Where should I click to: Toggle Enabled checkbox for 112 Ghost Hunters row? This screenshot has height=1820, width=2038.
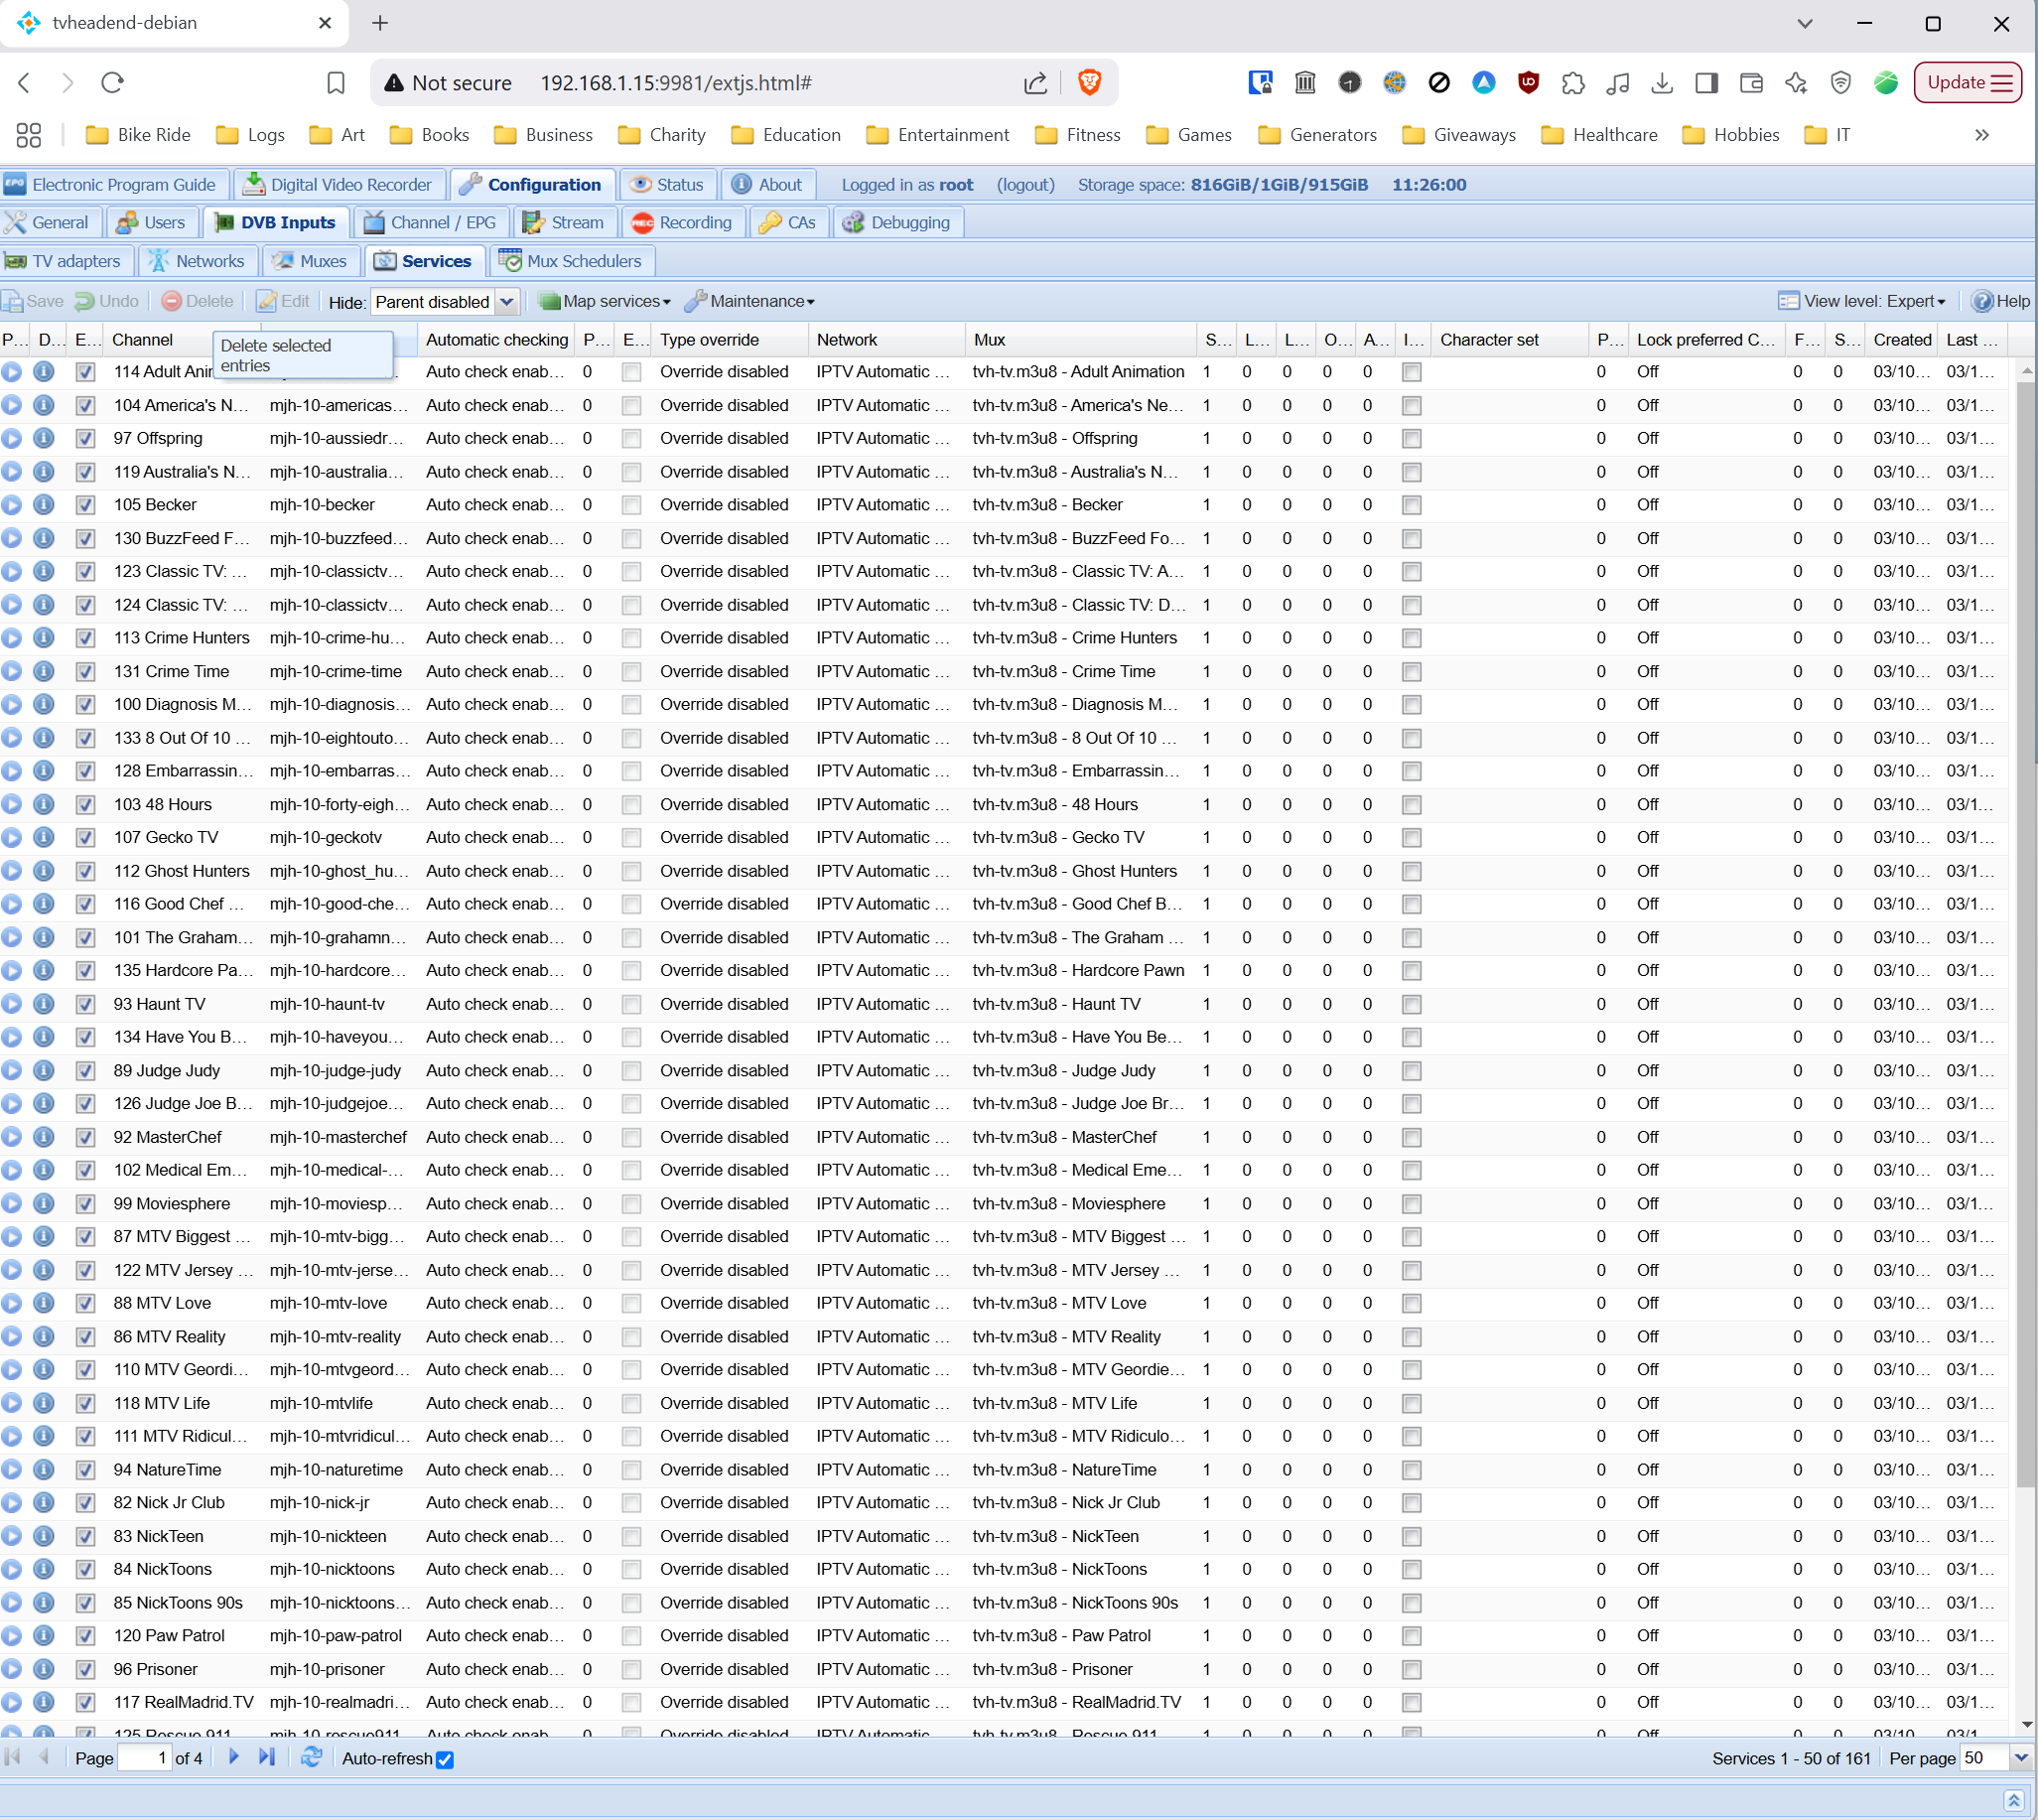pyautogui.click(x=86, y=871)
